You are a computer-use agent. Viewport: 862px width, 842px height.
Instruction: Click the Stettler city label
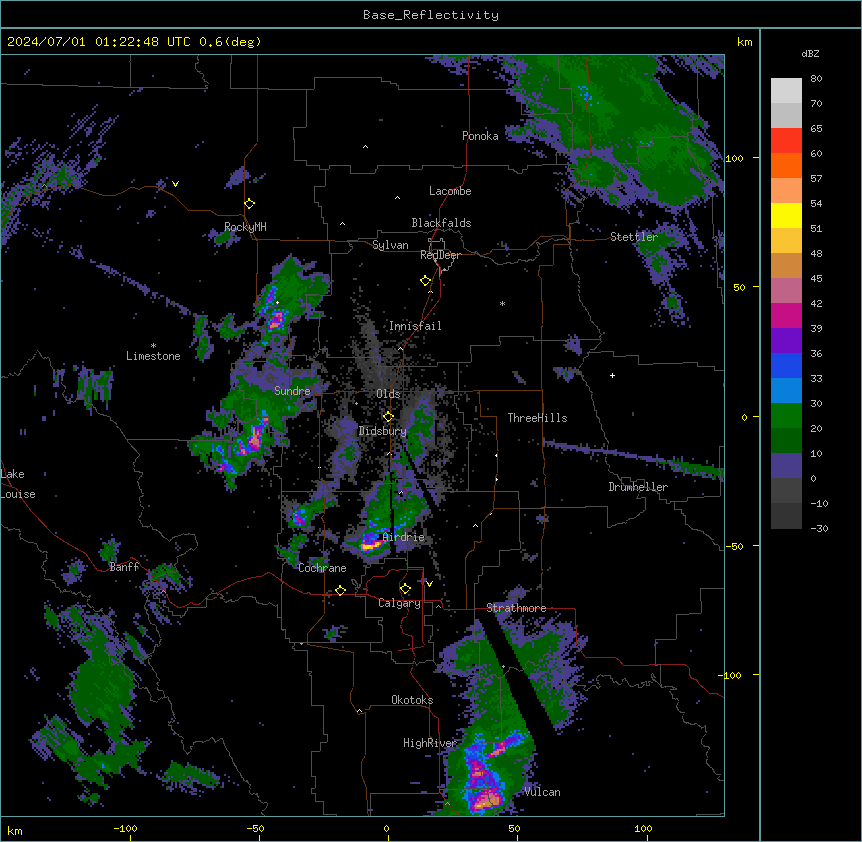pos(634,237)
